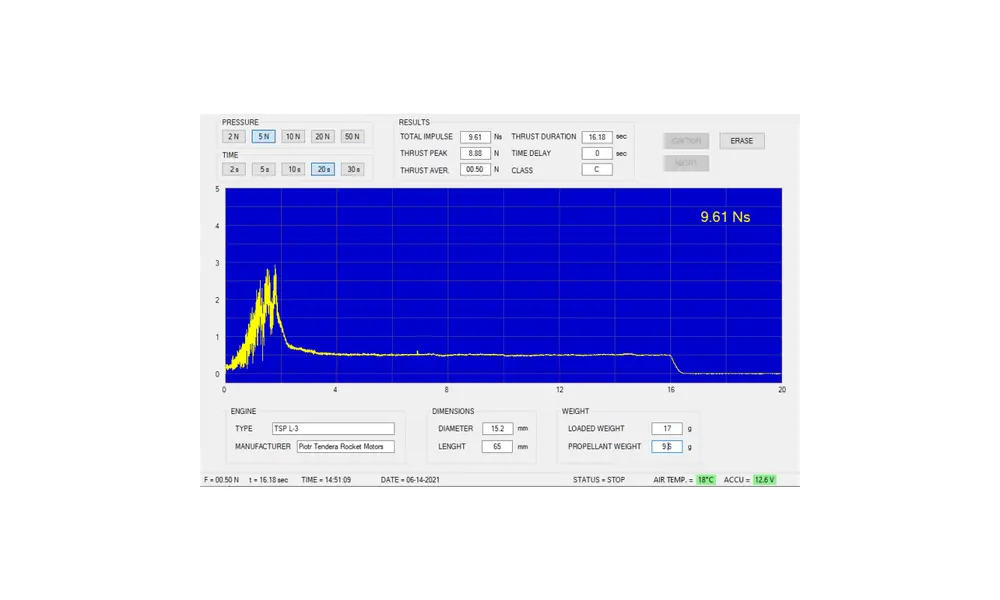Select the 50 N pressure range
The width and height of the screenshot is (1000, 600).
(352, 136)
